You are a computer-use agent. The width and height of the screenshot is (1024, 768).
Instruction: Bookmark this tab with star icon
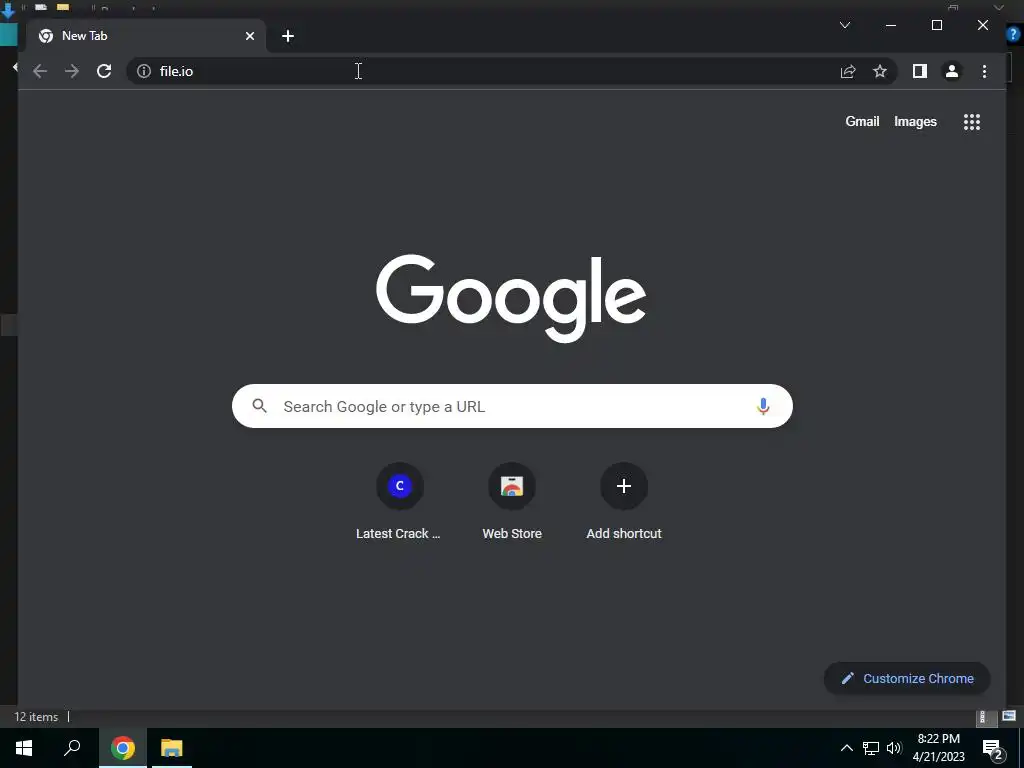click(x=880, y=71)
